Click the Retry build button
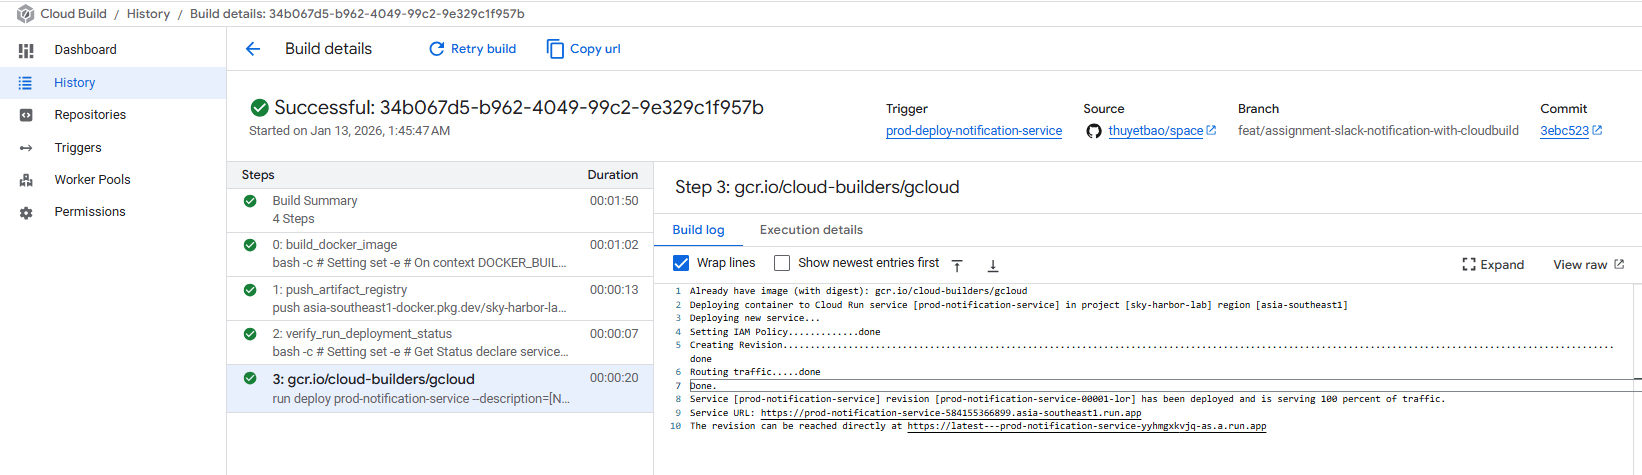This screenshot has height=475, width=1642. (472, 49)
